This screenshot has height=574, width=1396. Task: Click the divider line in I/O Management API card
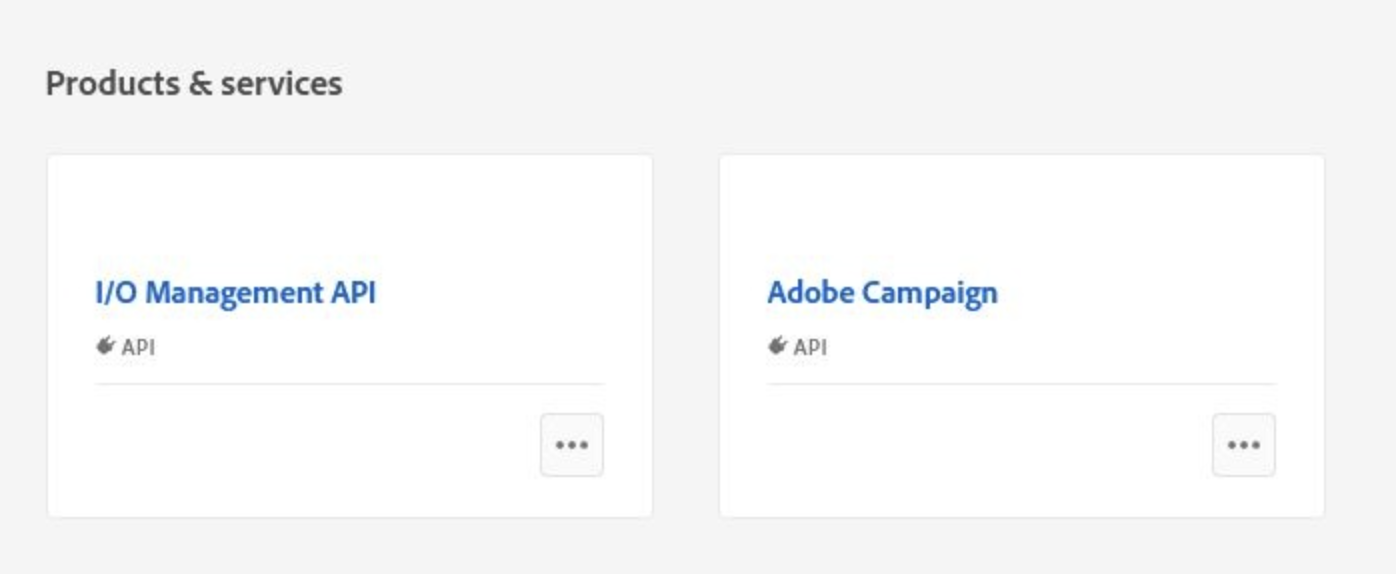pos(350,383)
